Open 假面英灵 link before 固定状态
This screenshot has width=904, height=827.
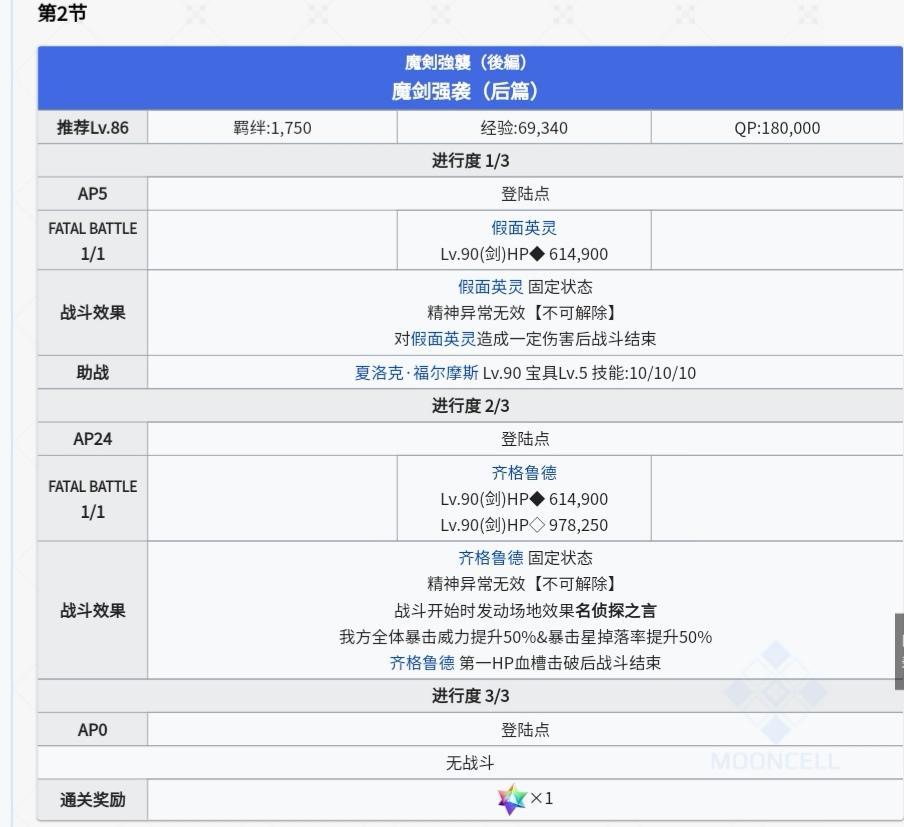(x=491, y=287)
